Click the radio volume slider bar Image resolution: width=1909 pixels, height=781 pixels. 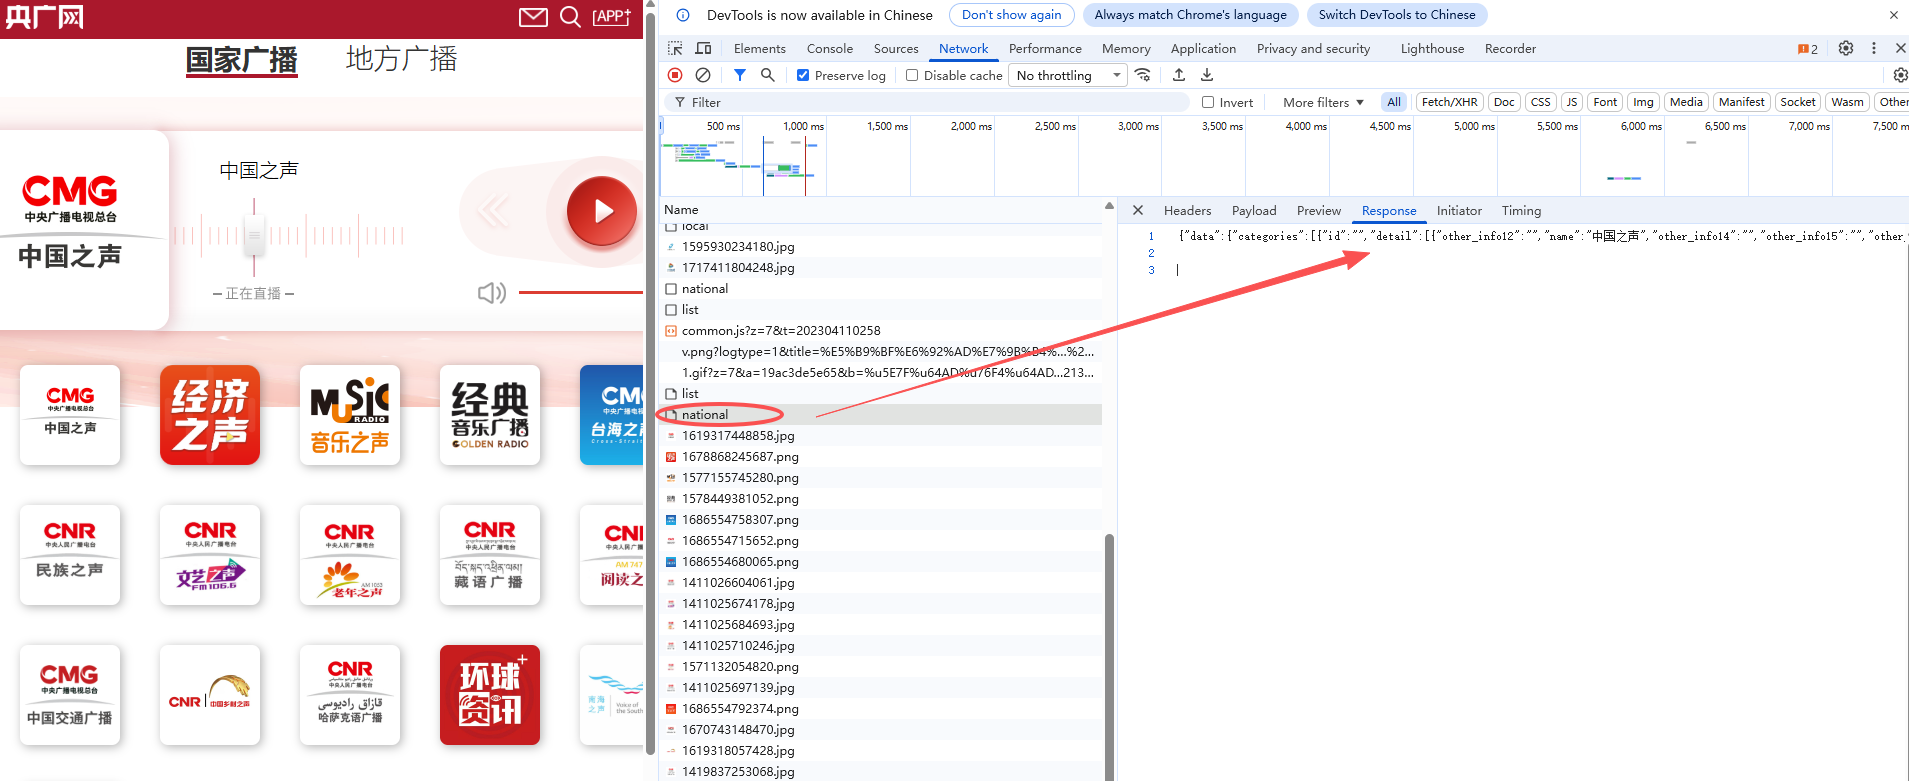[580, 293]
